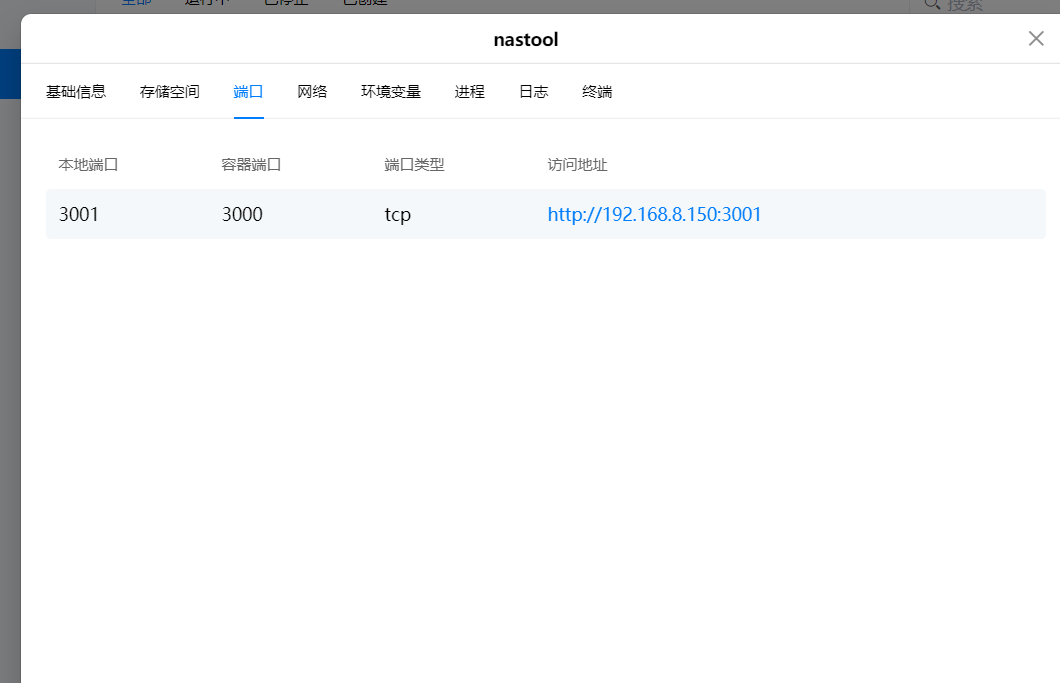The height and width of the screenshot is (683, 1060).
Task: View the 日志 tab
Action: [x=533, y=92]
